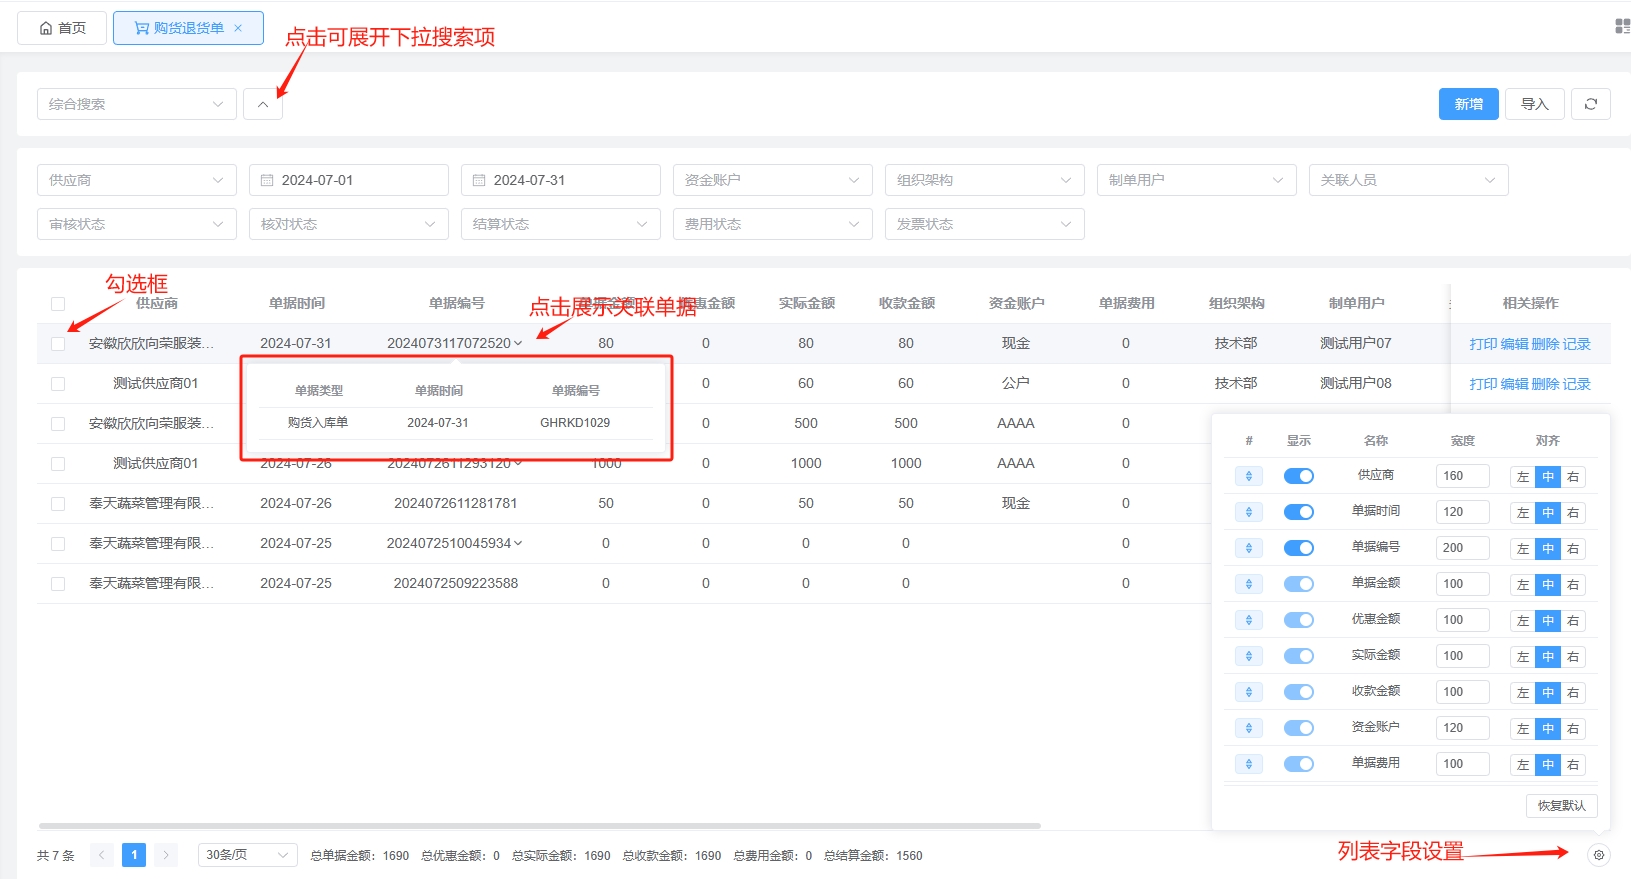The width and height of the screenshot is (1631, 879).
Task: Expand linked documents for 2024072510045934
Action: pos(518,543)
